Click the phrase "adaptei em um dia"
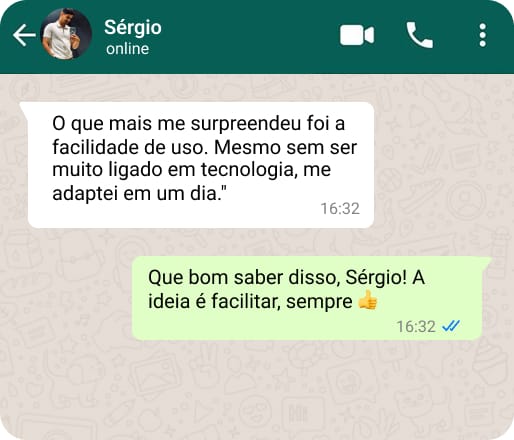Image resolution: width=514 pixels, height=440 pixels. tap(135, 193)
